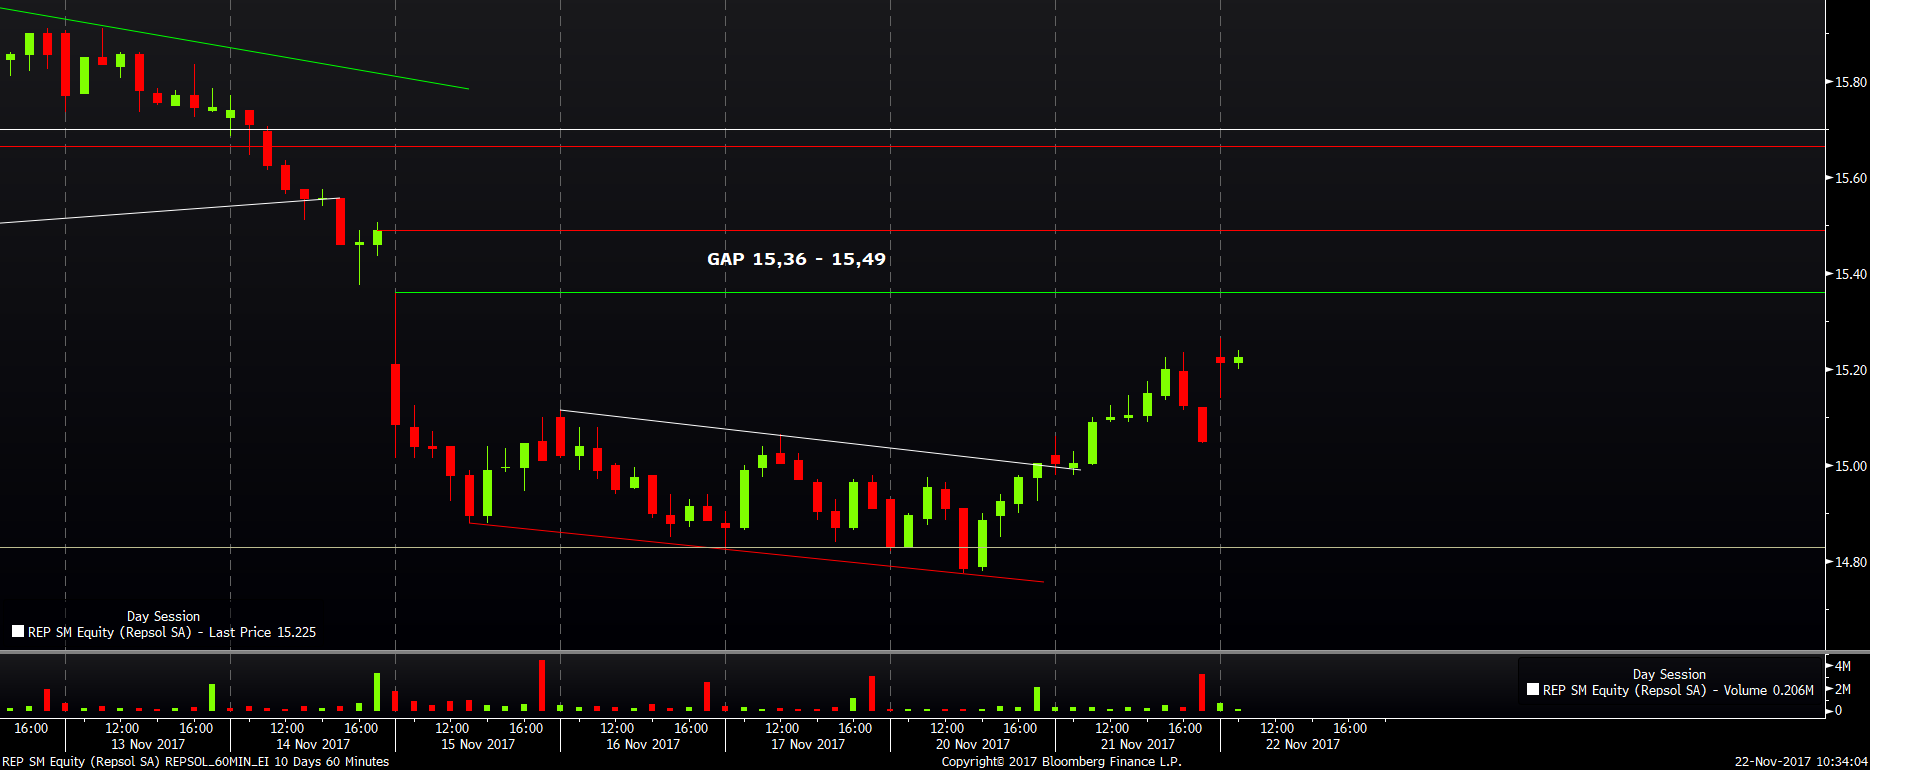Viewport: 1916px width, 770px height.
Task: Select the red horizontal line near 15.66
Action: (x=912, y=147)
